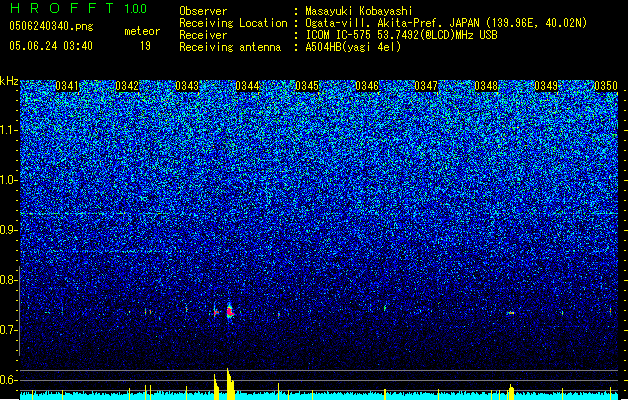Click the 0.8 kHz frequency axis label

point(9,280)
